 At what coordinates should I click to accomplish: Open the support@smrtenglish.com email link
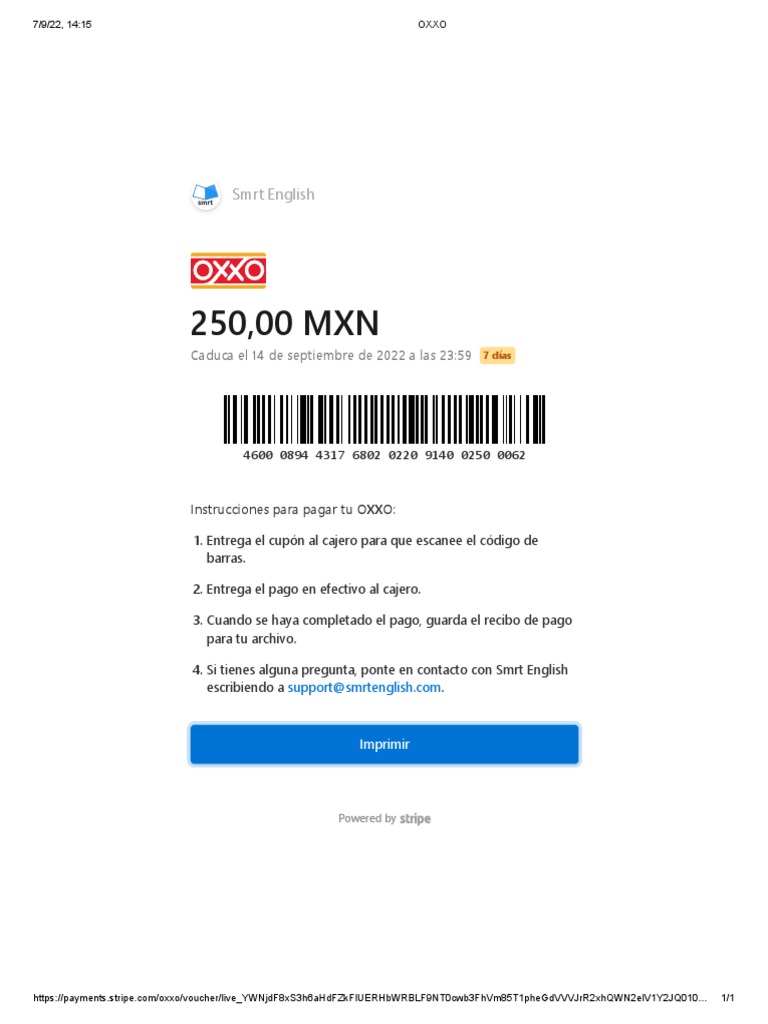(x=364, y=688)
